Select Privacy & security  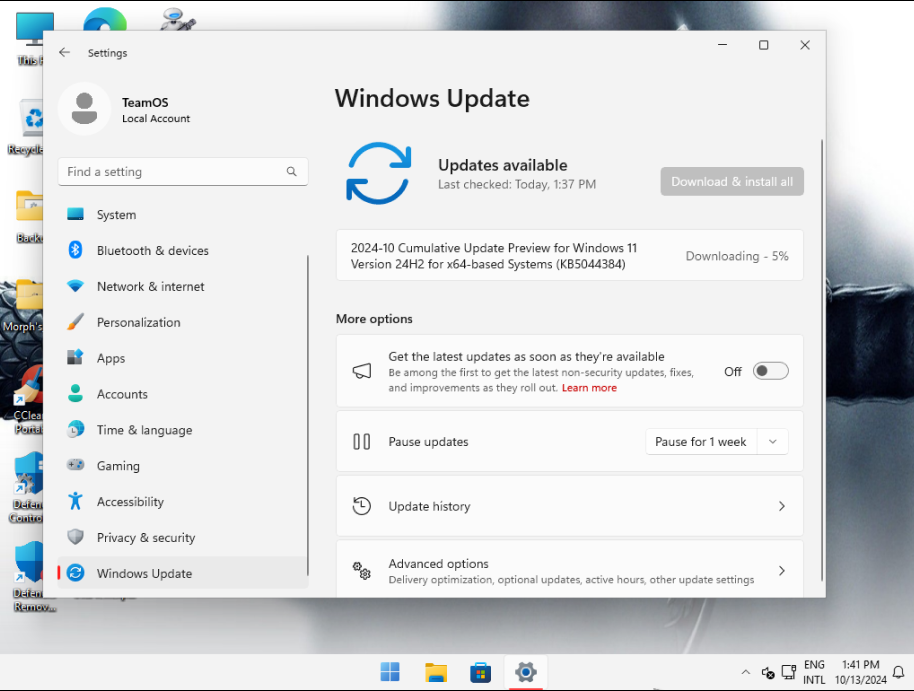point(182,537)
